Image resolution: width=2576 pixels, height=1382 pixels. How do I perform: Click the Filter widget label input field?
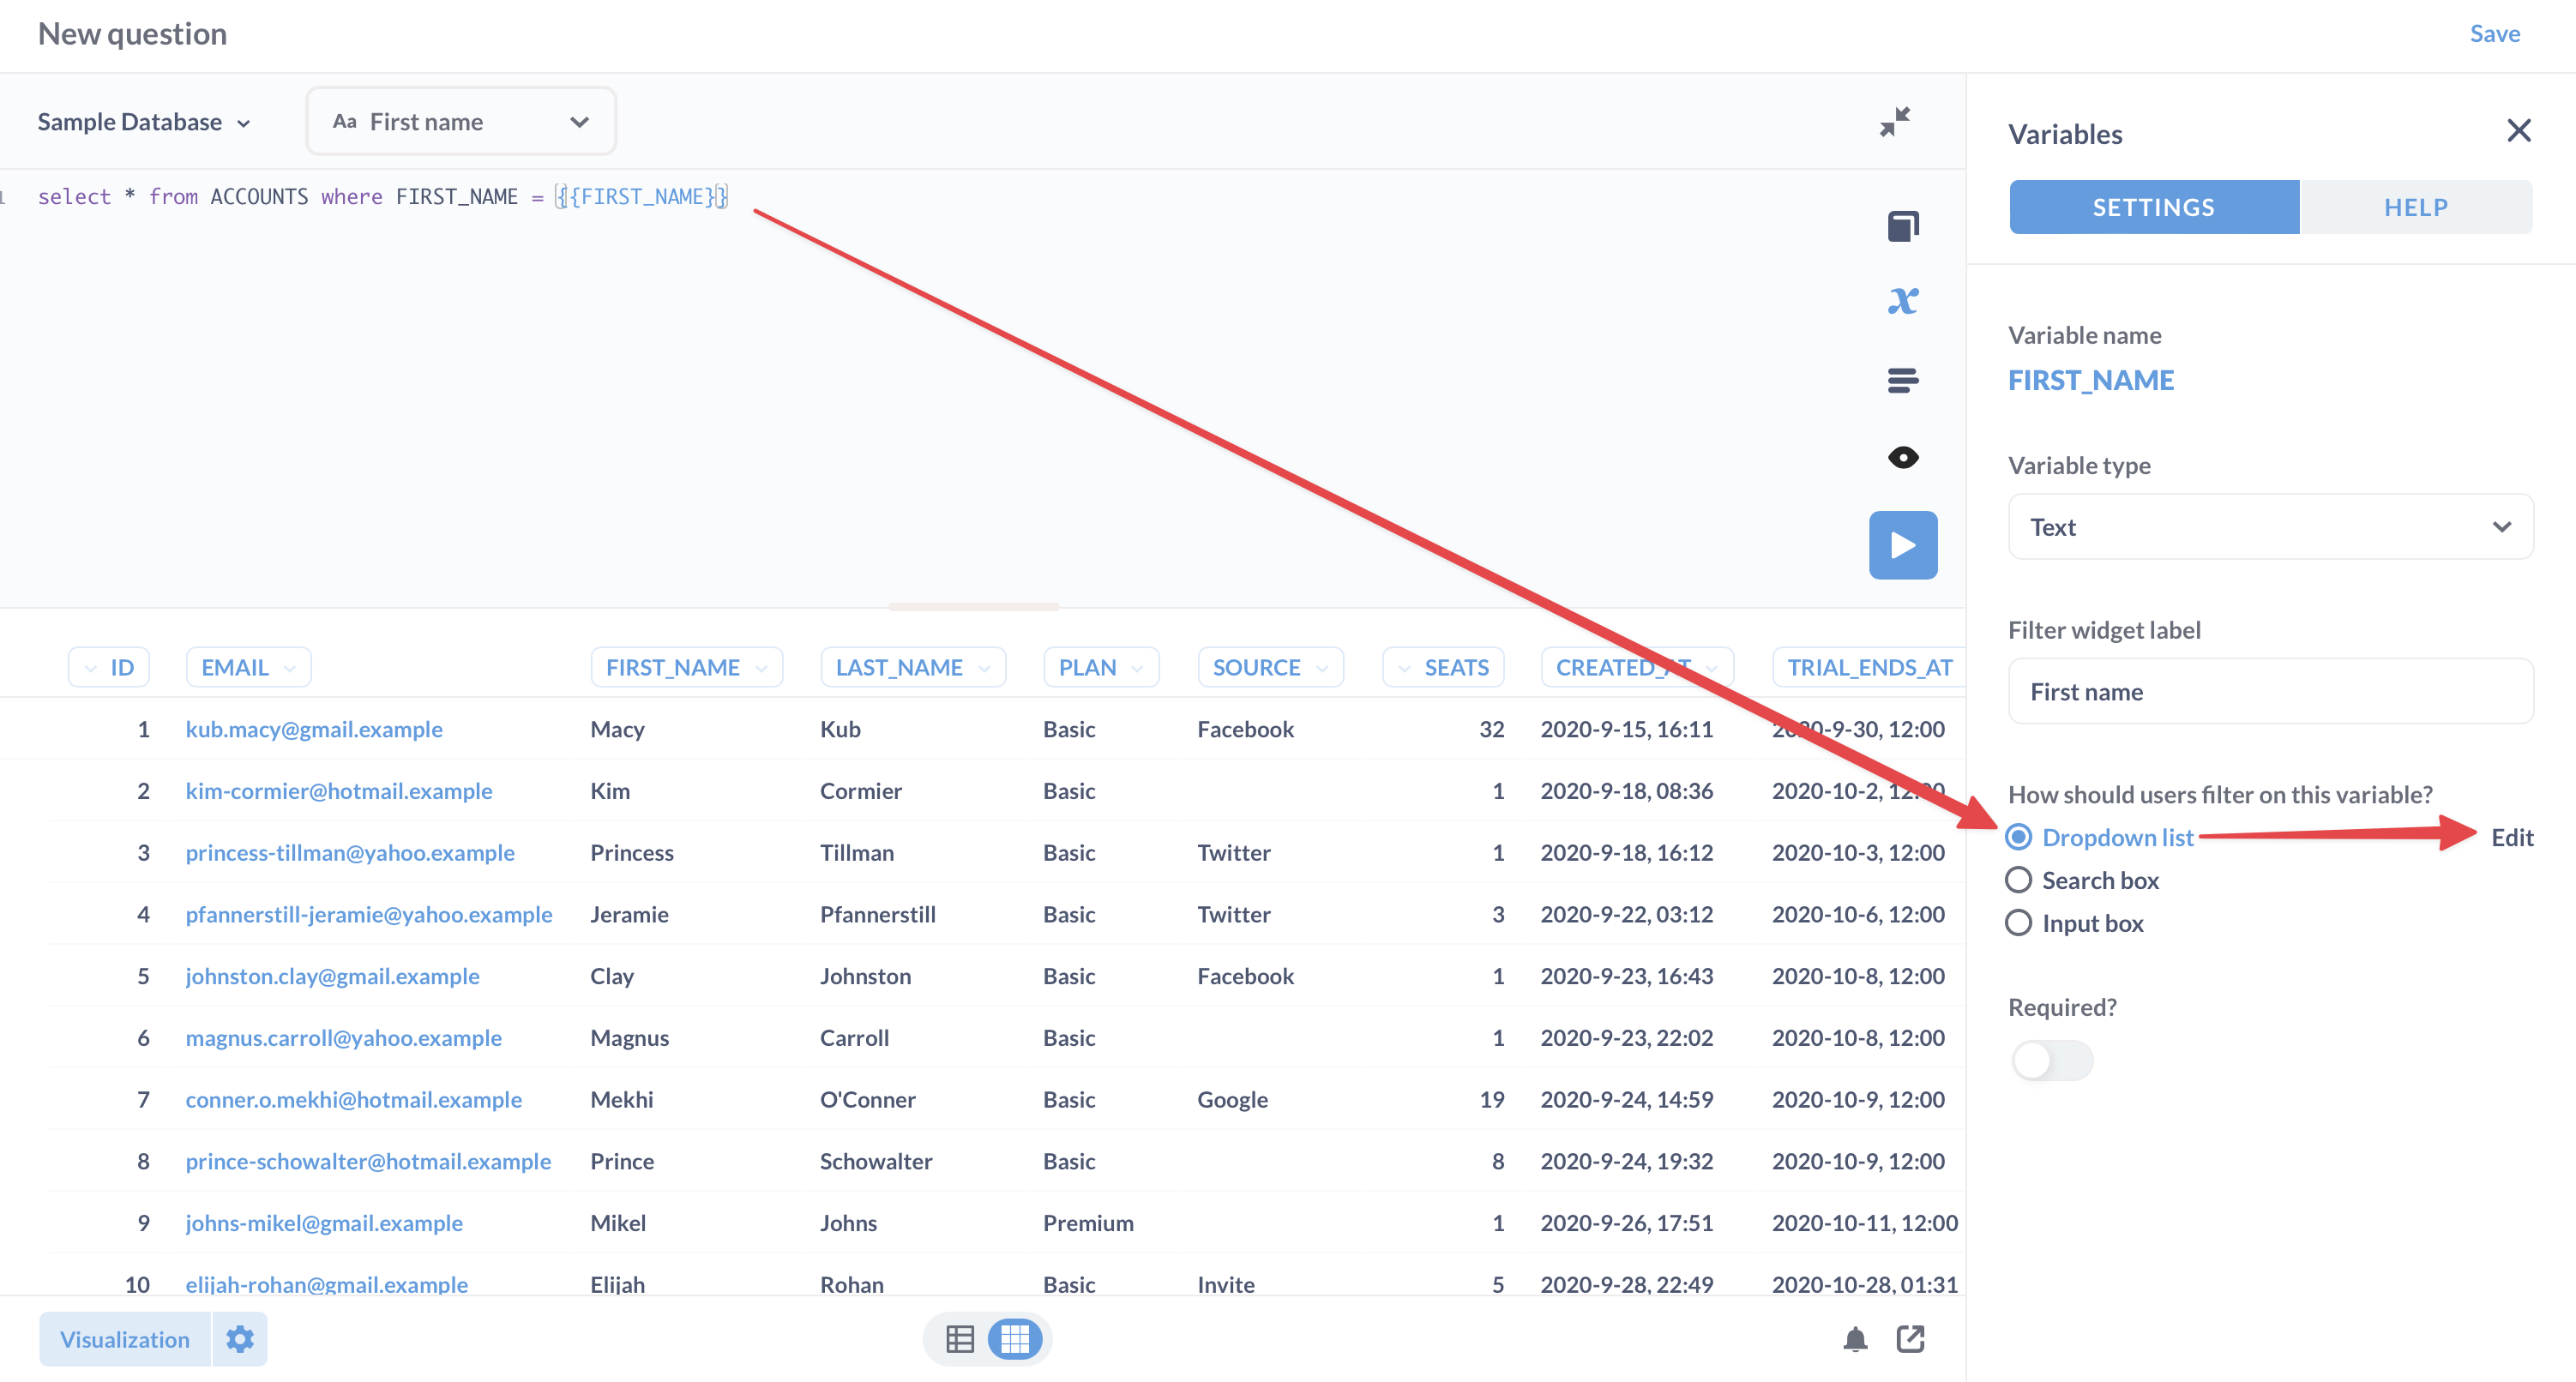[x=2269, y=691]
